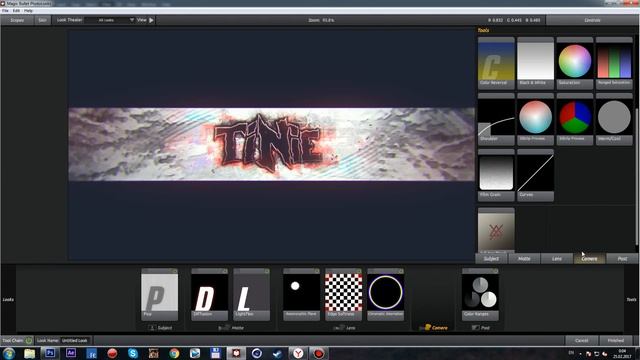The width and height of the screenshot is (640, 360).
Task: Play the Look Theater view
Action: pyautogui.click(x=151, y=20)
